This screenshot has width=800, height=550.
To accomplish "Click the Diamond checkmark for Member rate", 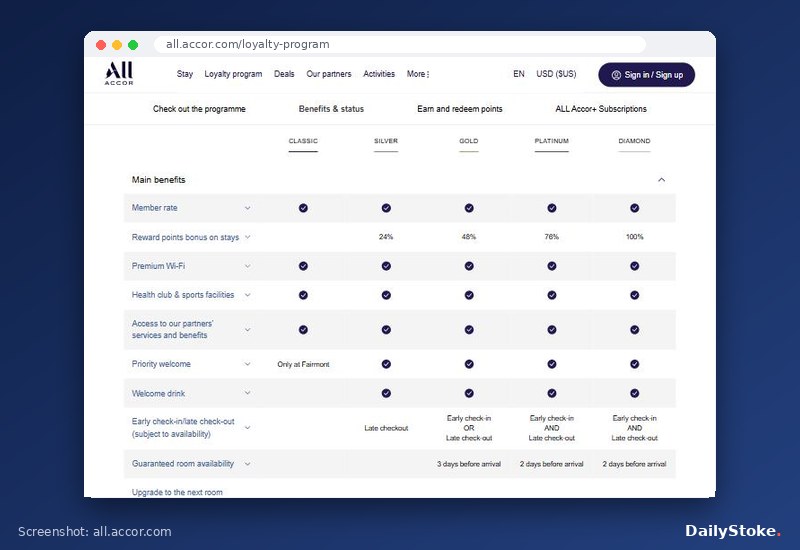I will [634, 208].
